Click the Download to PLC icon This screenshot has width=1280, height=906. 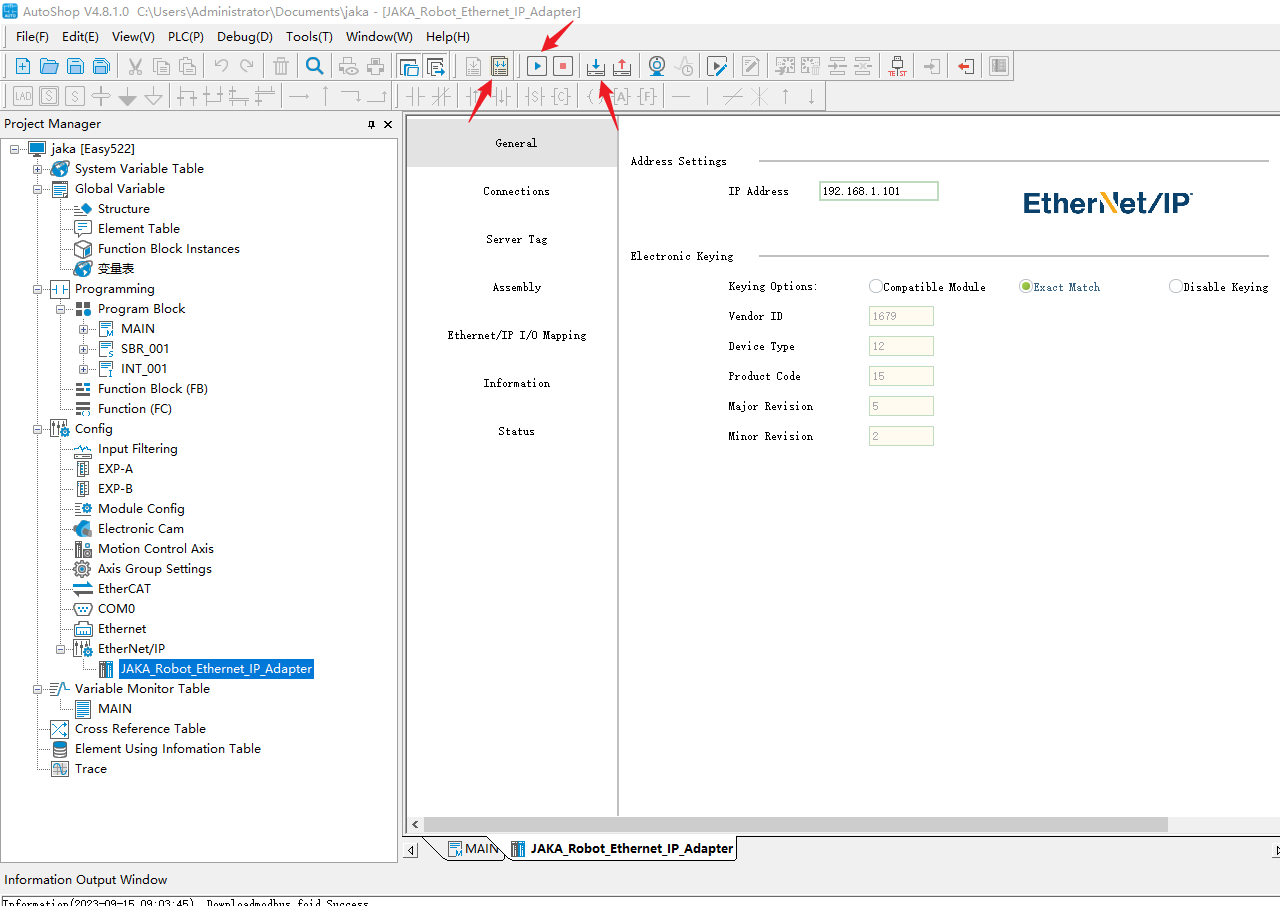(x=596, y=67)
